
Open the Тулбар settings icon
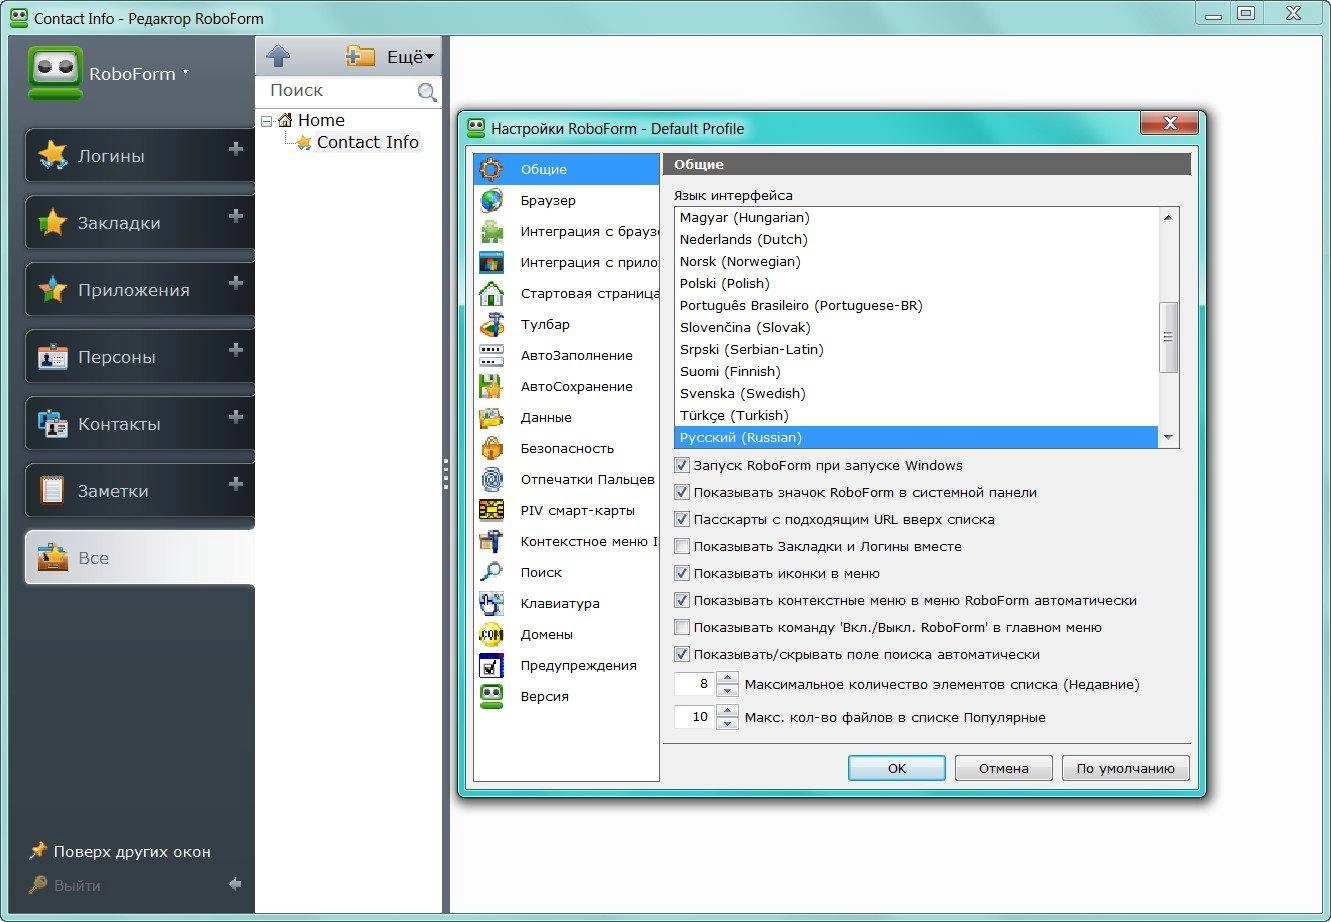491,324
